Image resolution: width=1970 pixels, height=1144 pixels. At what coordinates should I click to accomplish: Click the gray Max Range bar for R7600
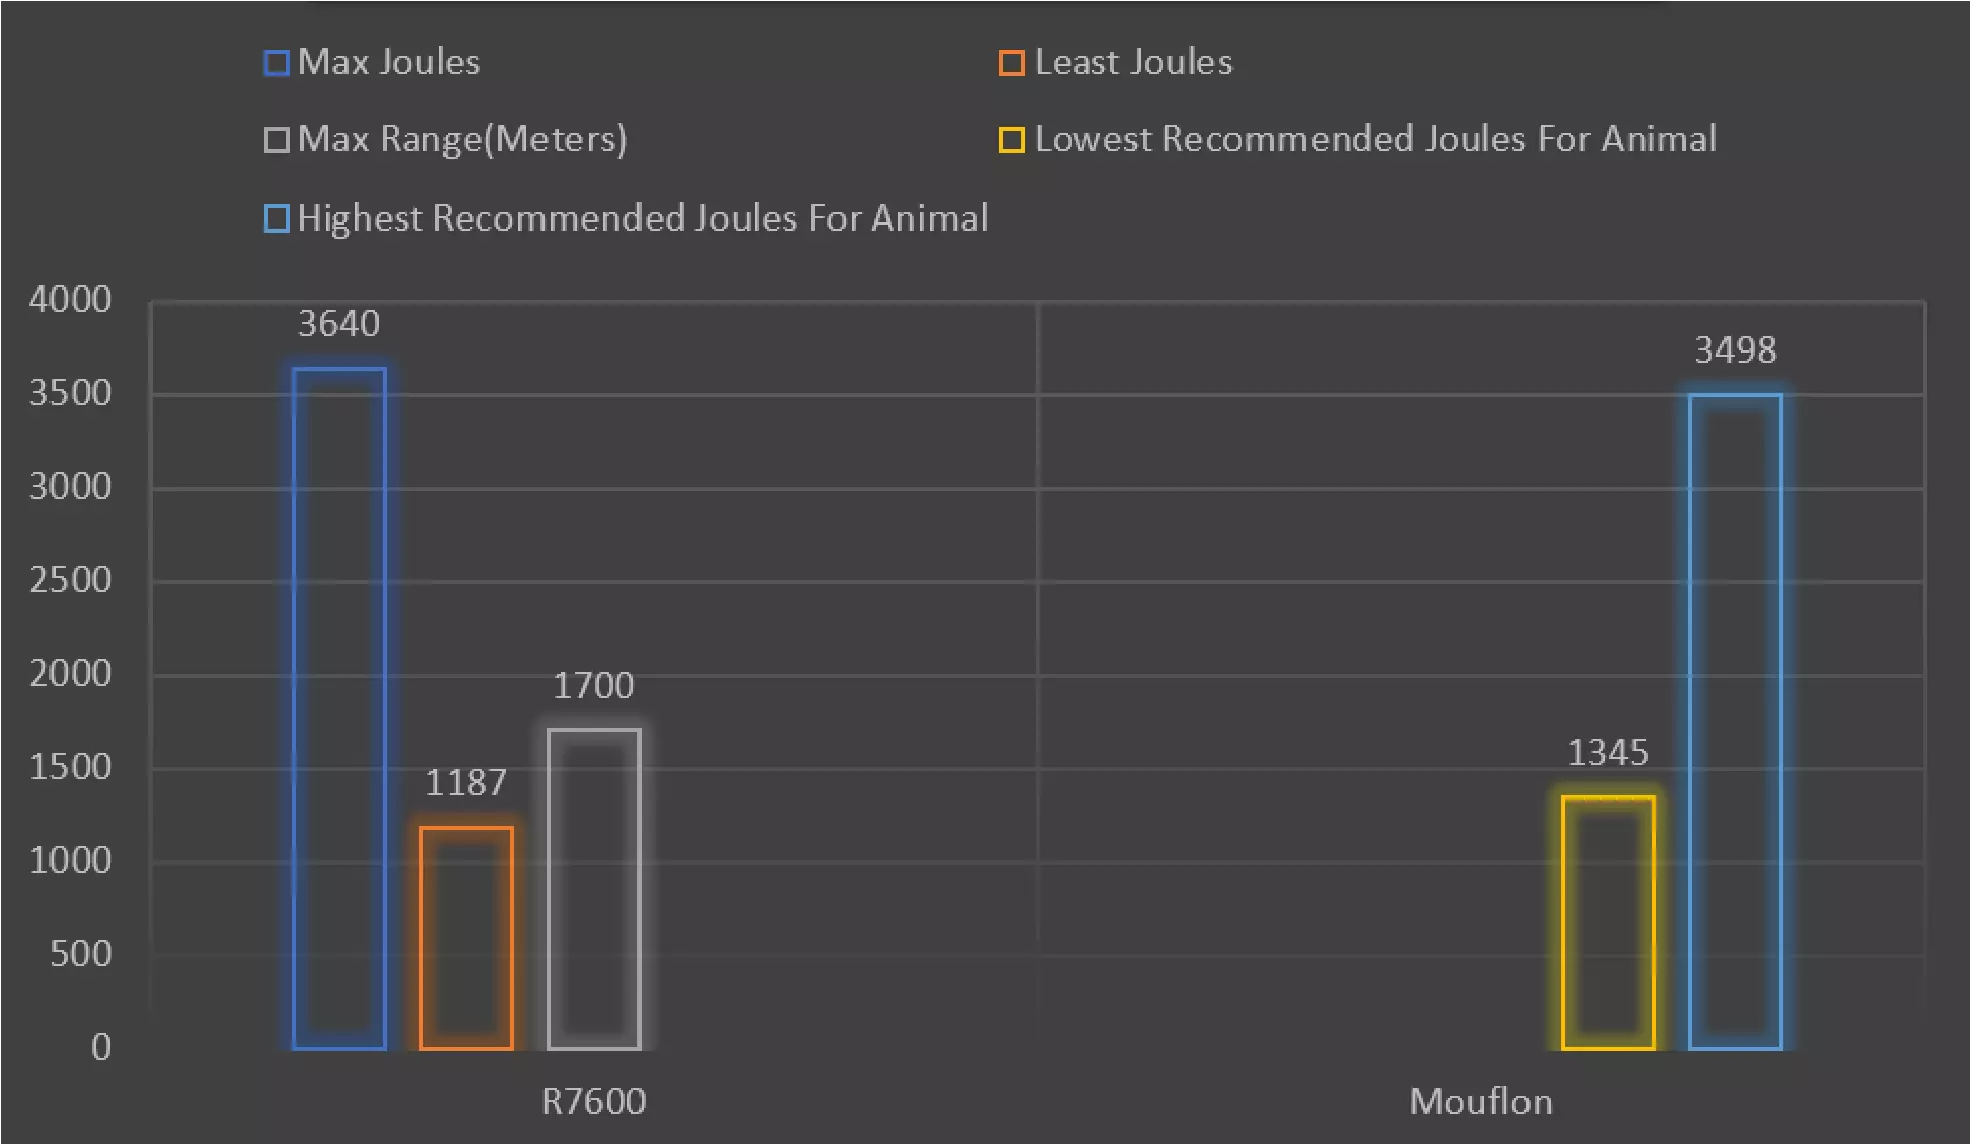point(594,888)
